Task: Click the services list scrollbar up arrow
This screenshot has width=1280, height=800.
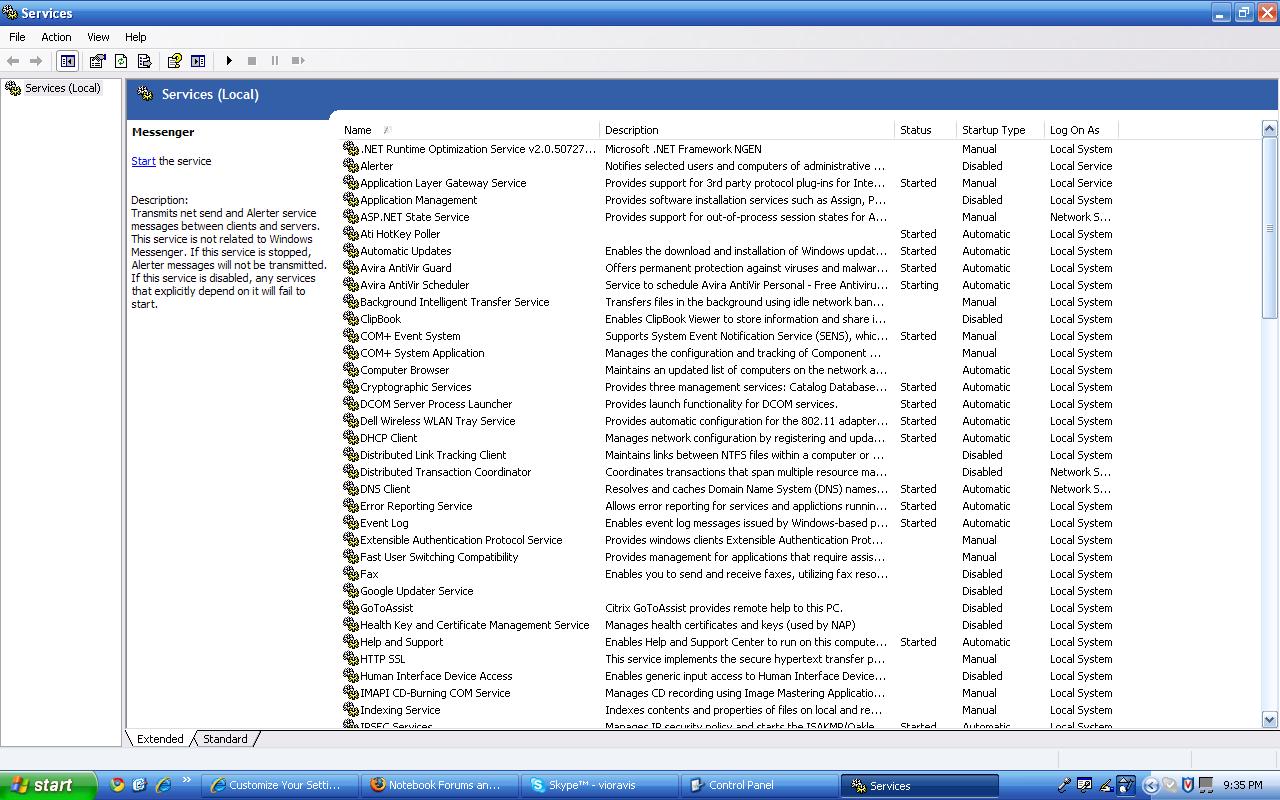Action: (x=1270, y=128)
